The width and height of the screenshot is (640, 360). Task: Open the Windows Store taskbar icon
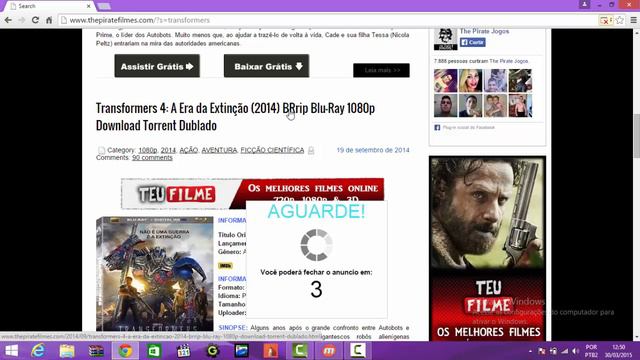[x=154, y=351]
